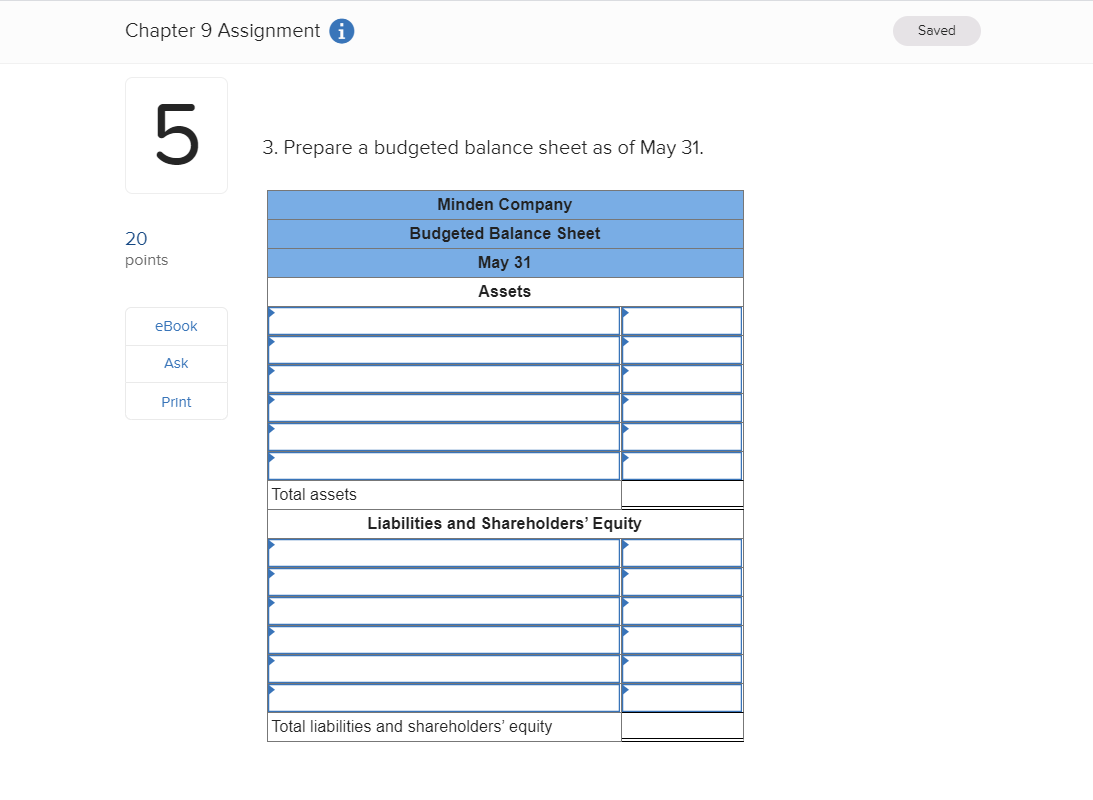
Task: Click the blue arrow in the last Assets row
Action: pos(272,459)
